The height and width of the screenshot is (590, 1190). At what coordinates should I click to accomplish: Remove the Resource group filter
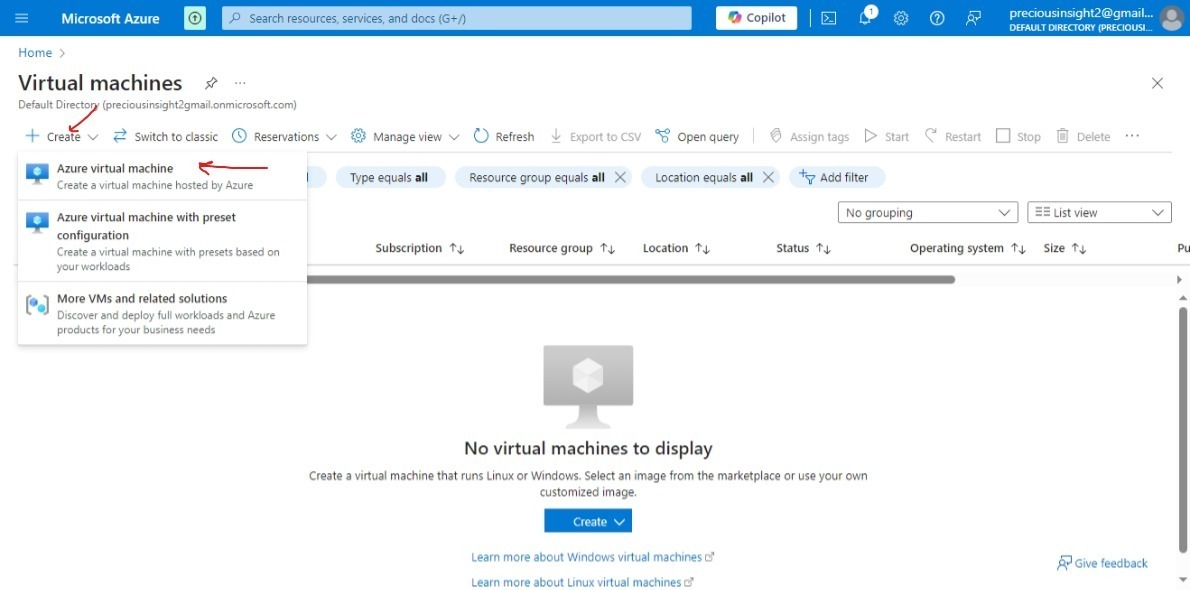coord(620,177)
